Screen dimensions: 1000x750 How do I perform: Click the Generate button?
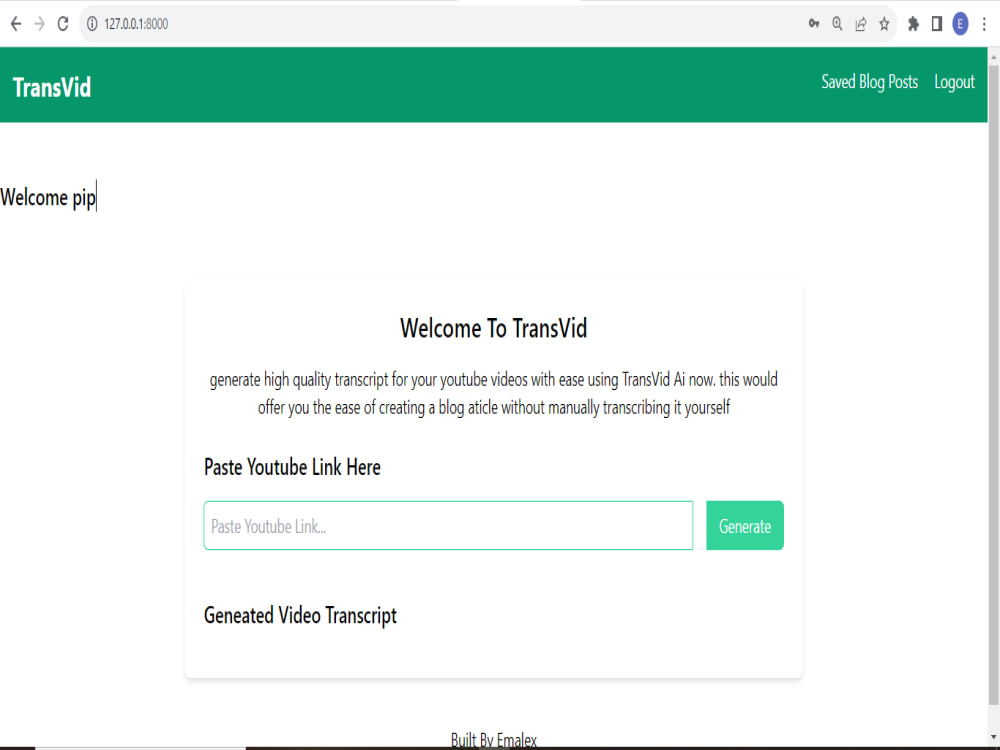(744, 525)
